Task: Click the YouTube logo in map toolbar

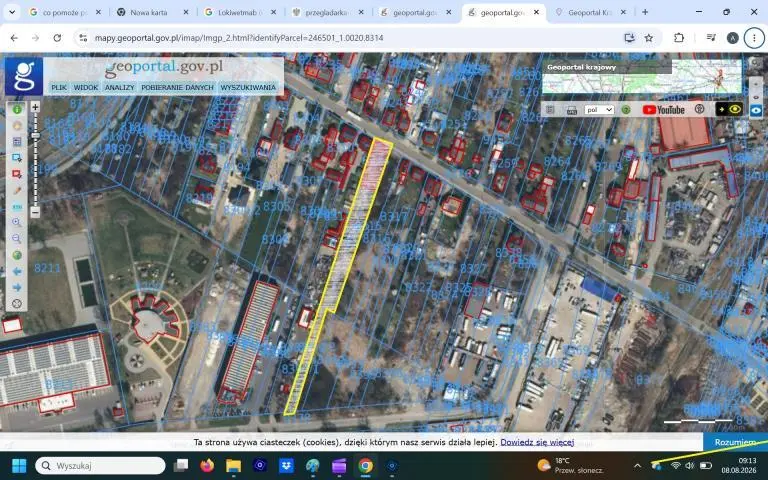Action: pyautogui.click(x=664, y=110)
